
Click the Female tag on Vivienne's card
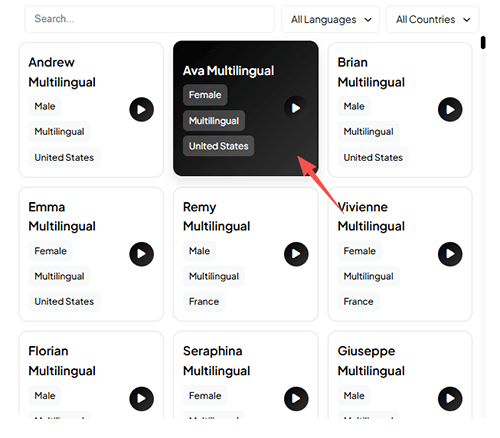360,251
